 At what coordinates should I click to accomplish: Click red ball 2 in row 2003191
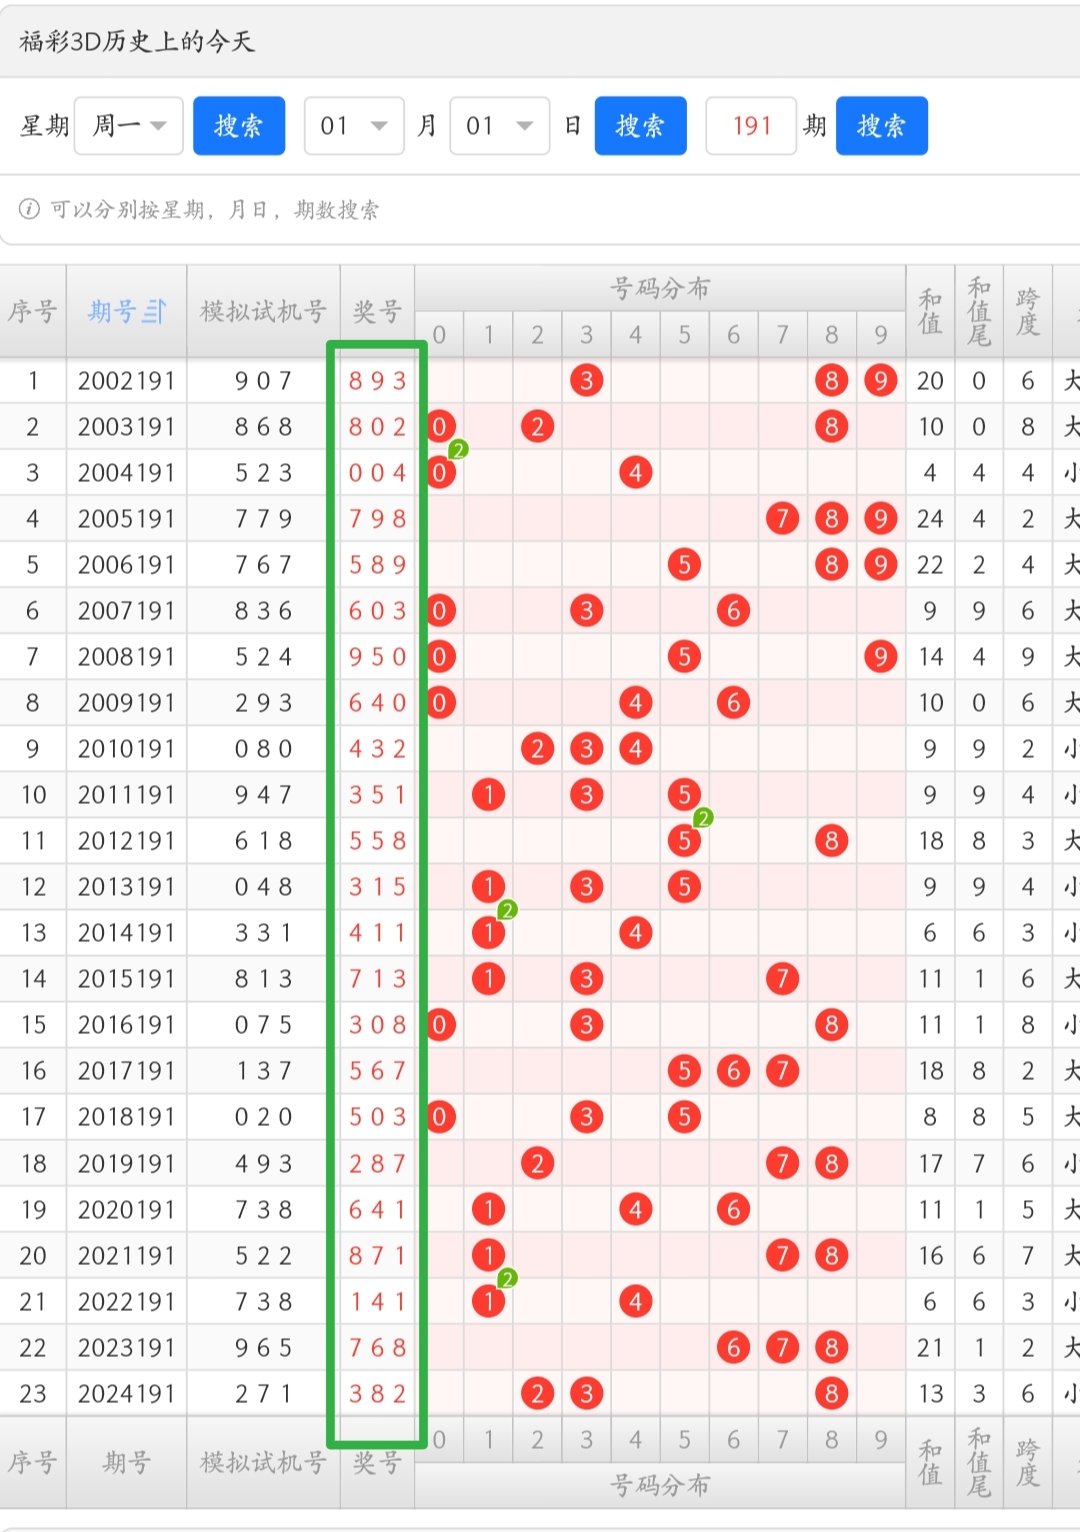pyautogui.click(x=538, y=427)
